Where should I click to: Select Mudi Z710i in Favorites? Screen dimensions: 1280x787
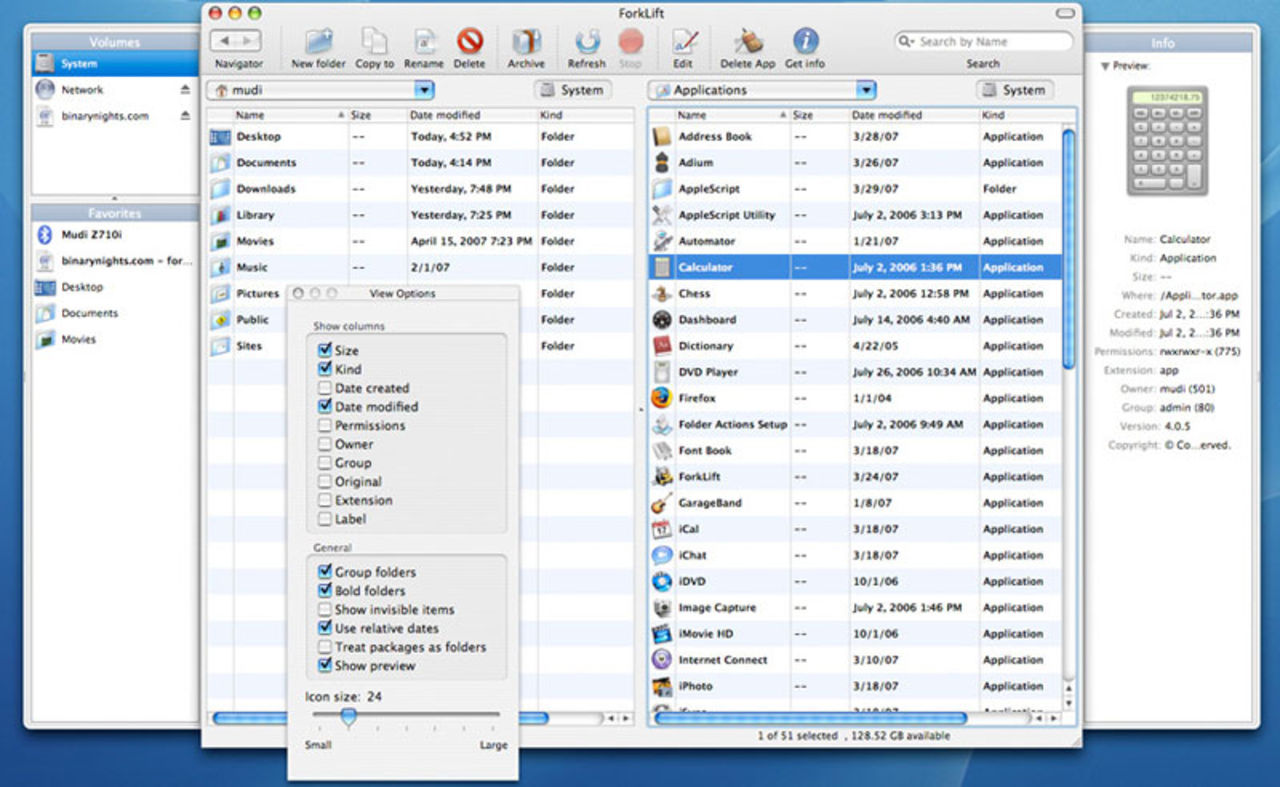coord(92,235)
